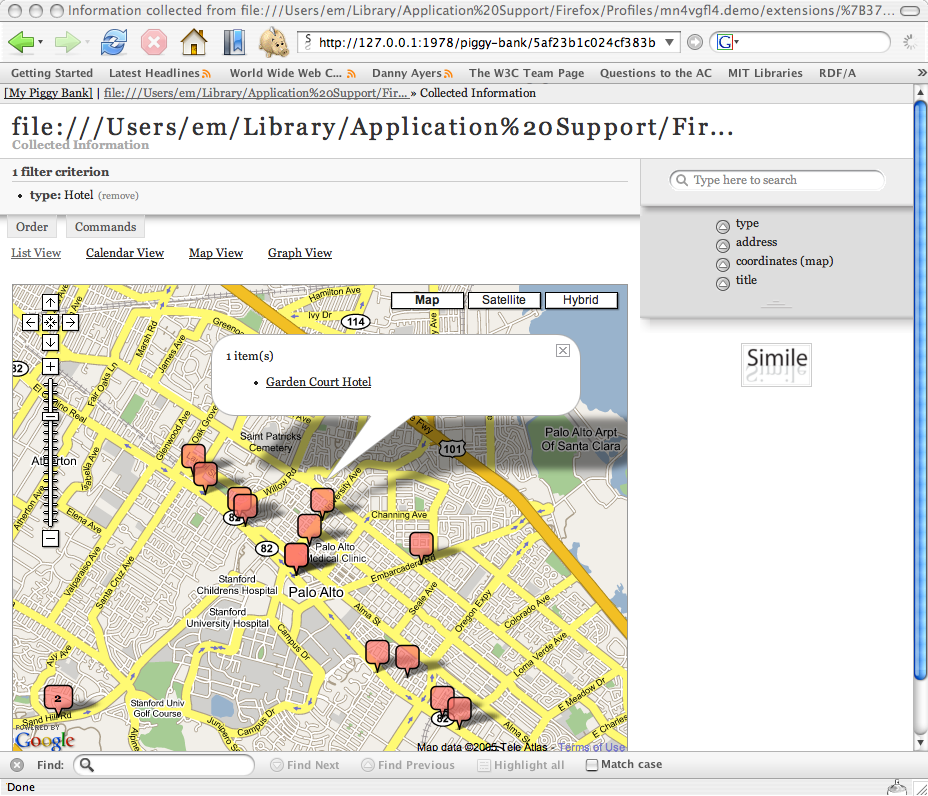This screenshot has height=796, width=928.
Task: Zoom in on map with plus button
Action: (51, 367)
